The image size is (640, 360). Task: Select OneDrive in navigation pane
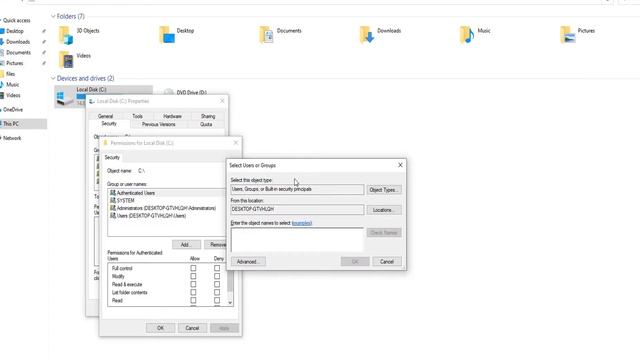pyautogui.click(x=13, y=109)
